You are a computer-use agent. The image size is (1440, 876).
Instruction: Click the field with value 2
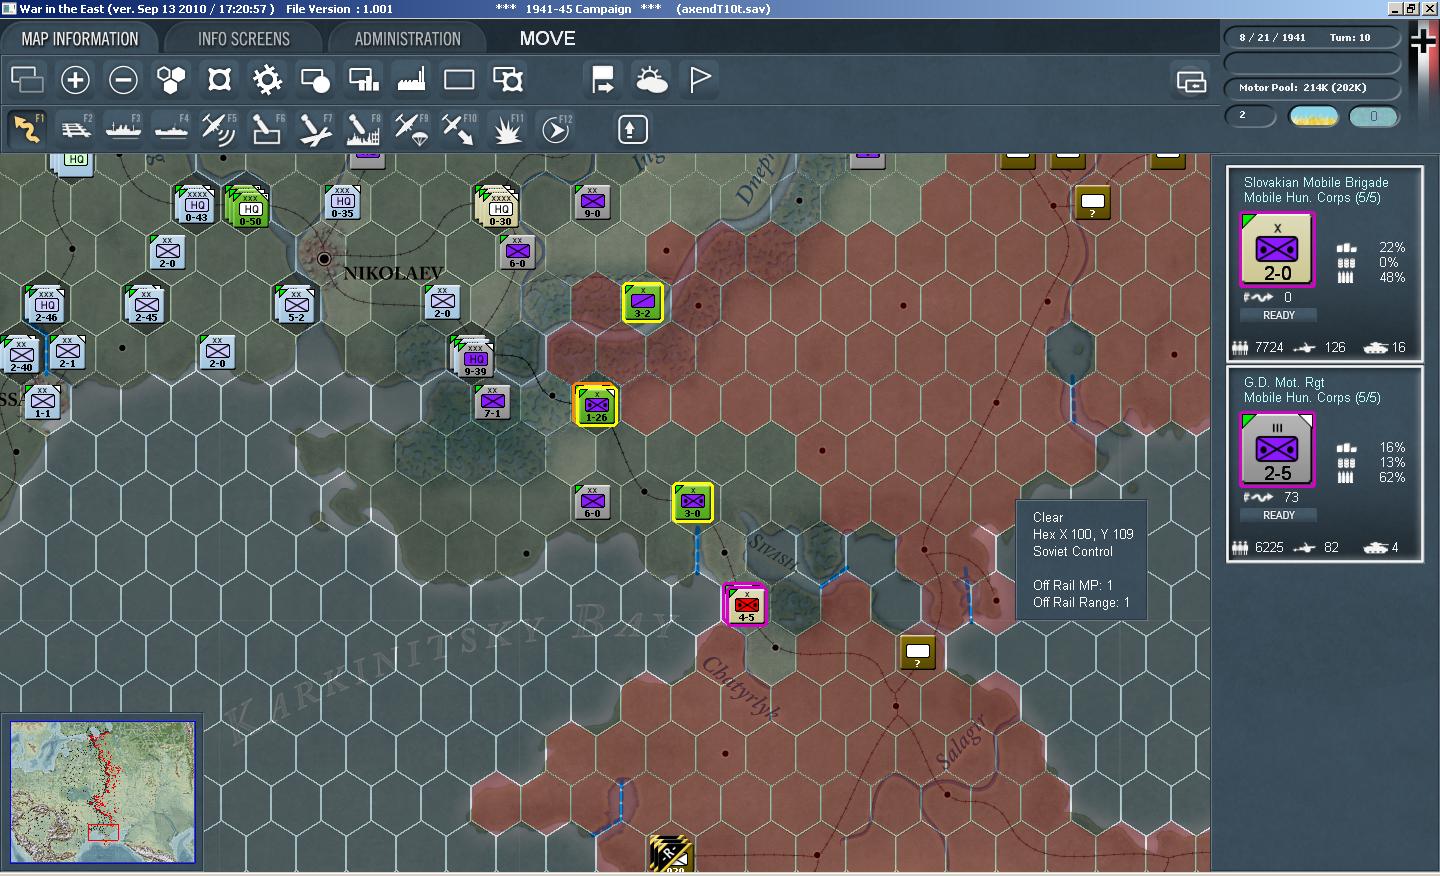coord(1250,116)
